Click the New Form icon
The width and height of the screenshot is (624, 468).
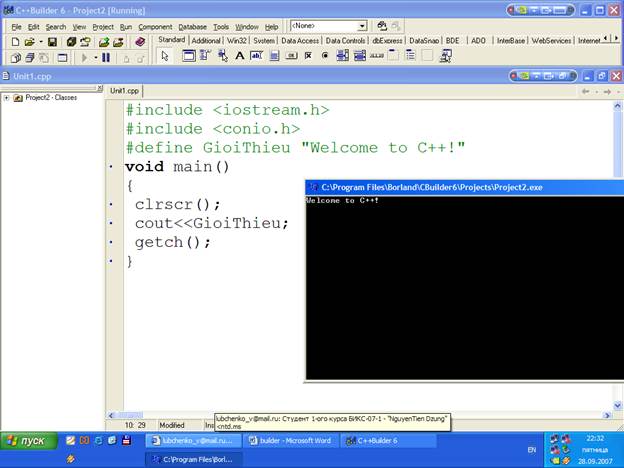[62, 58]
